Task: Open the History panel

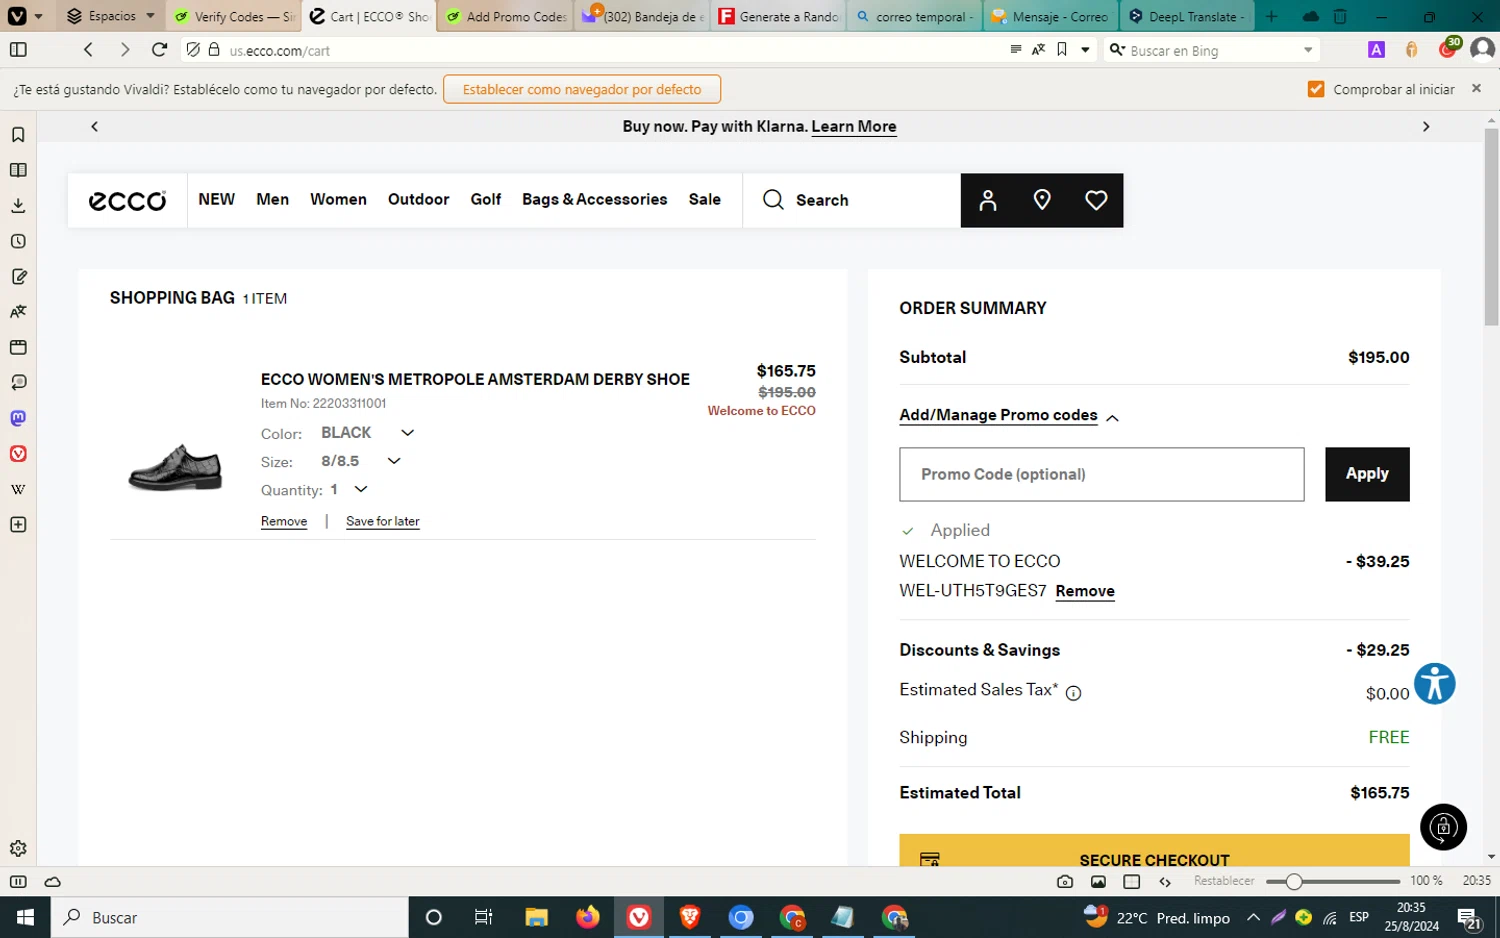Action: click(x=18, y=241)
